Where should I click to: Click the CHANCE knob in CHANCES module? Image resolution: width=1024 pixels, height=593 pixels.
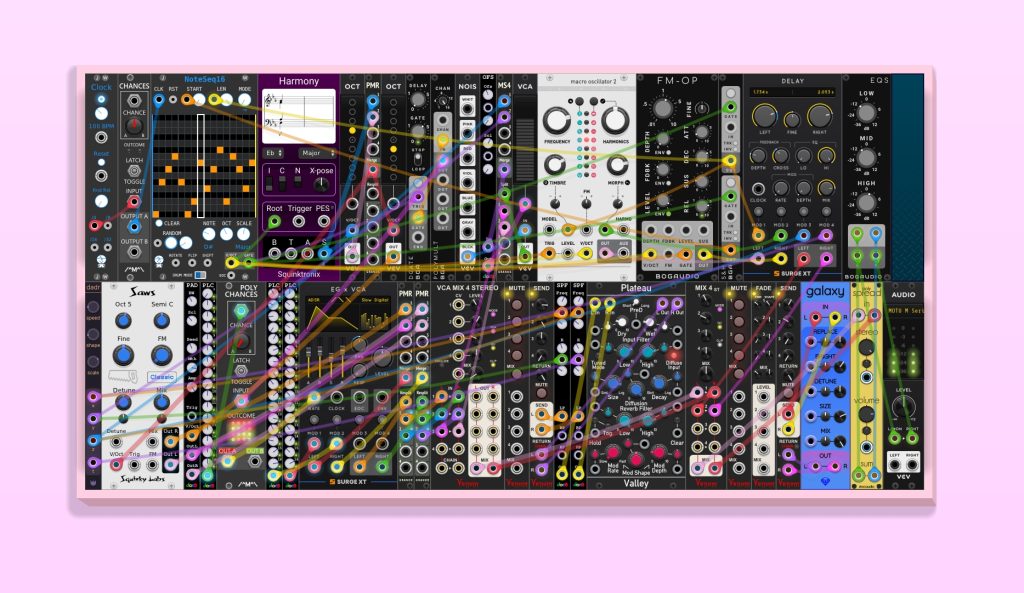tap(134, 126)
